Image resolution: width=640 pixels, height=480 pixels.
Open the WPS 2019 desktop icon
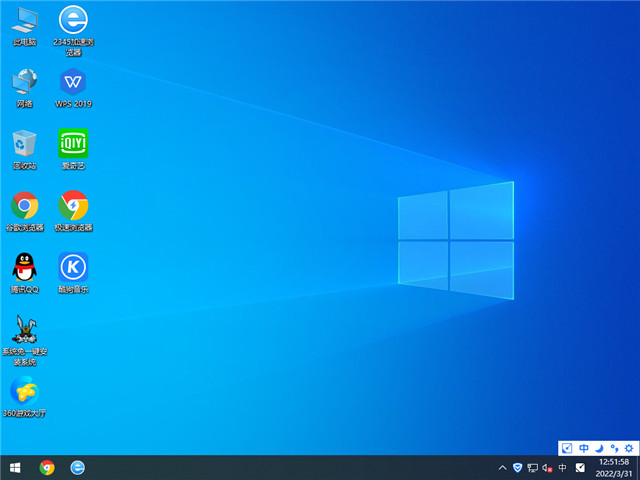(73, 84)
